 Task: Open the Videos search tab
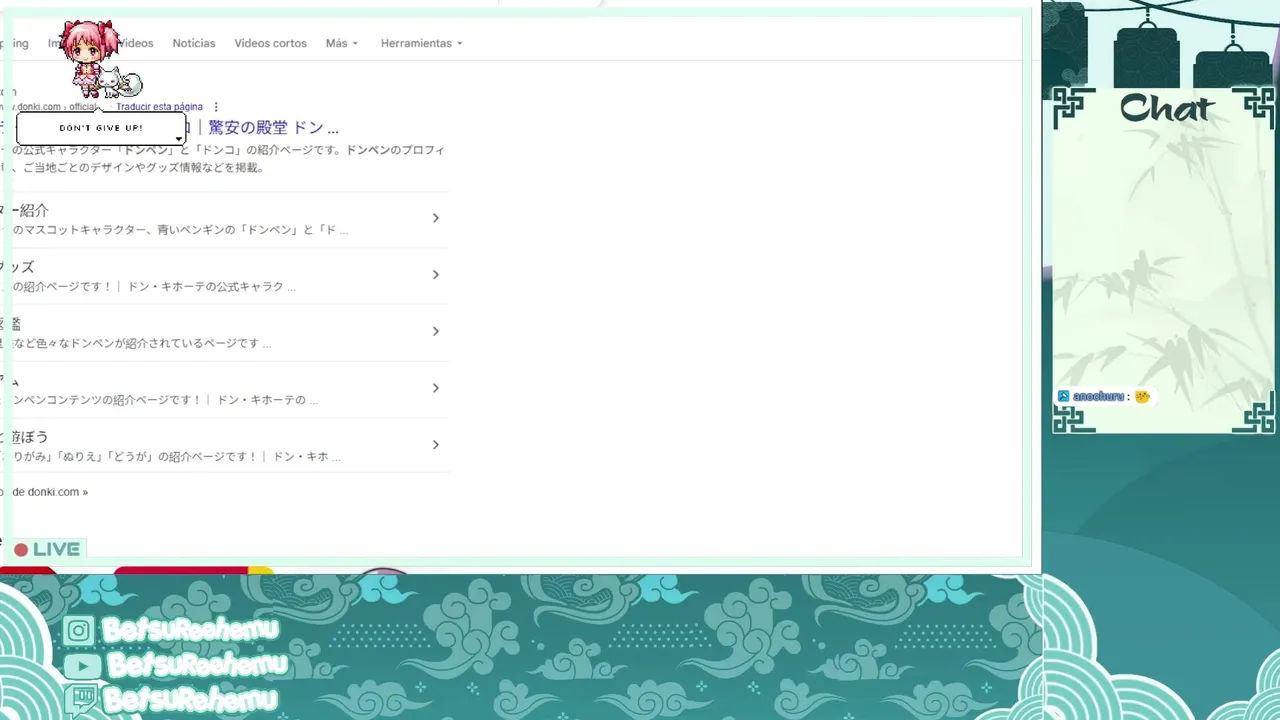click(x=136, y=43)
